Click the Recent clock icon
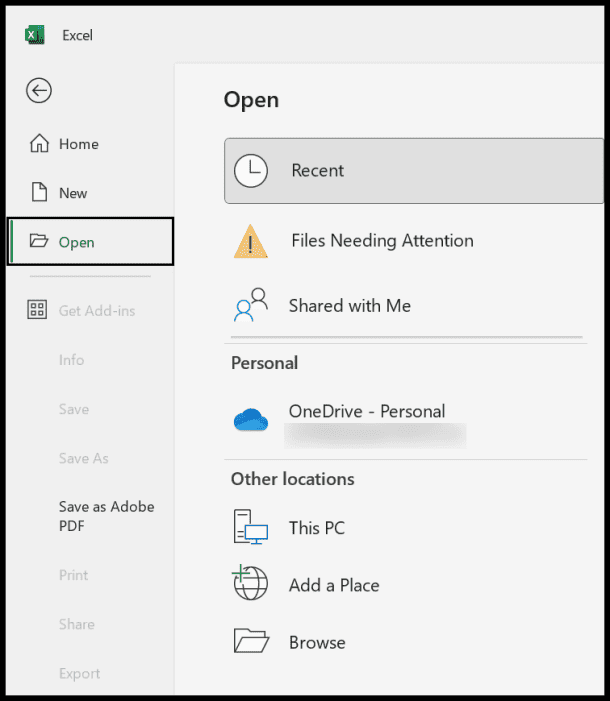The width and height of the screenshot is (610, 701). coord(251,171)
